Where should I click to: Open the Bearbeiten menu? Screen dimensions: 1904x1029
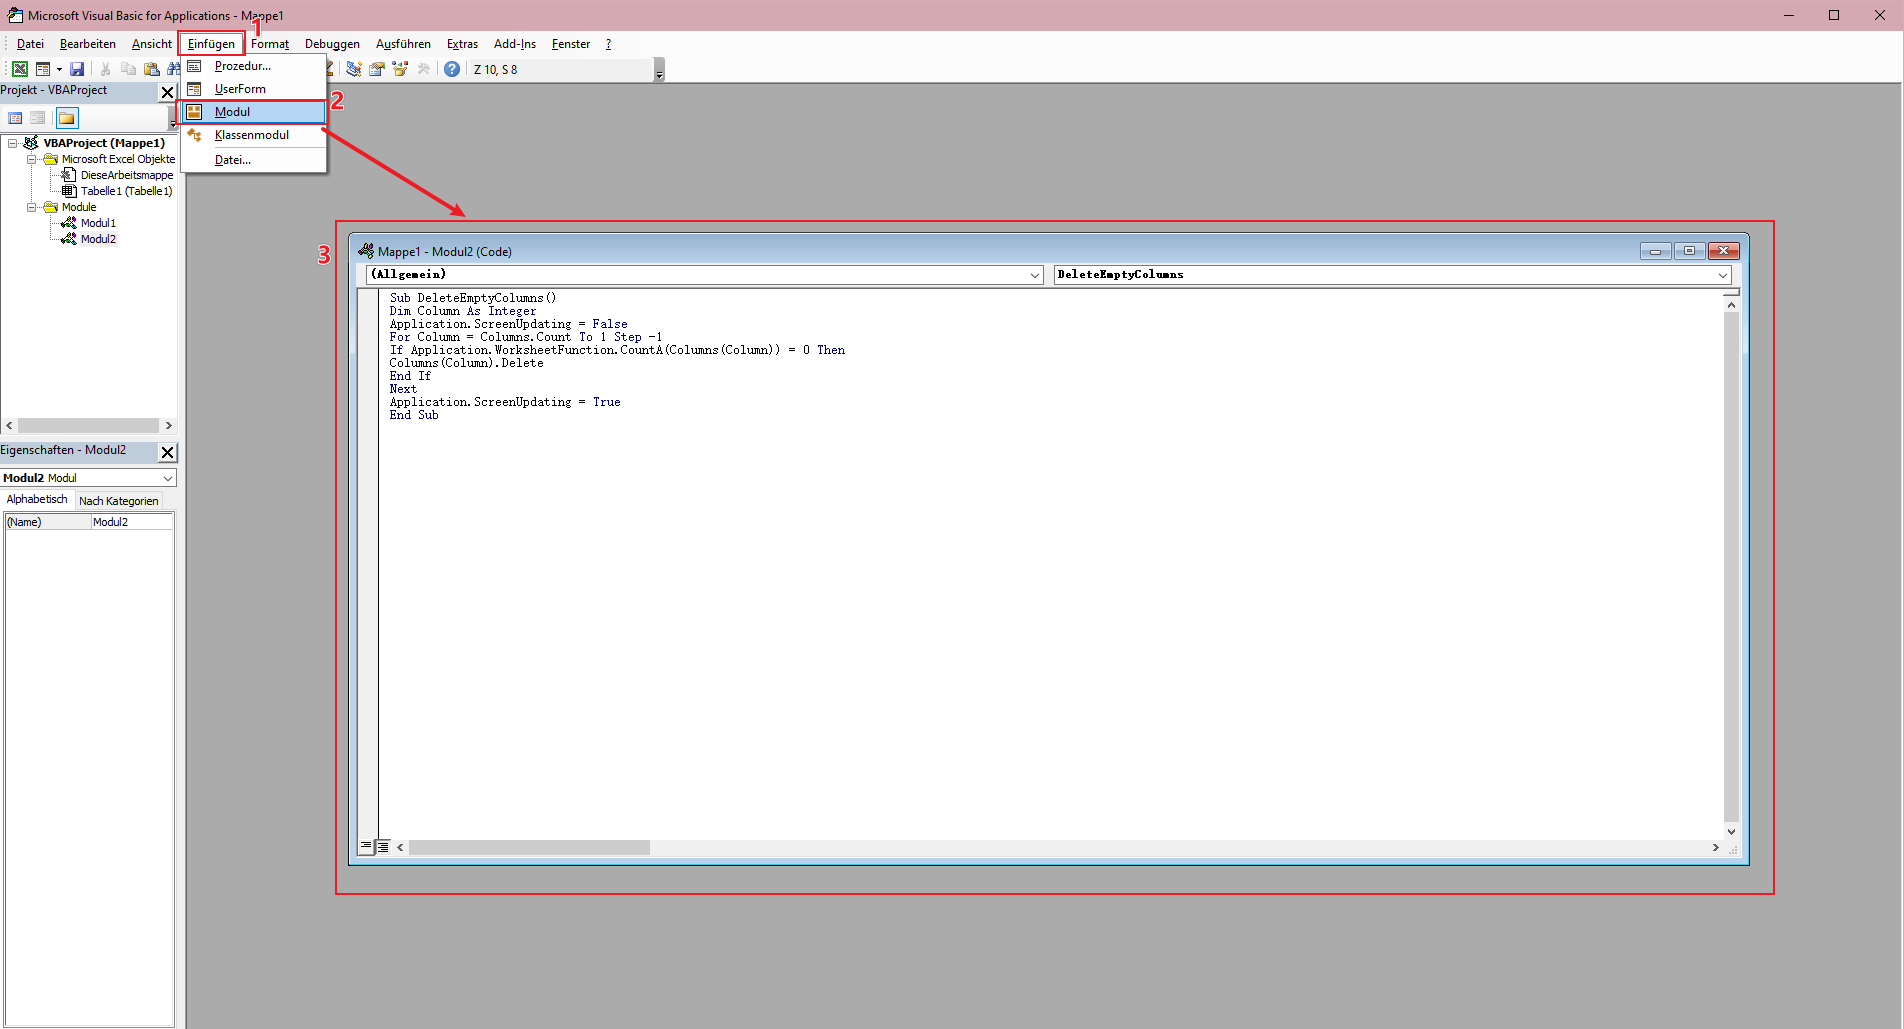[88, 44]
